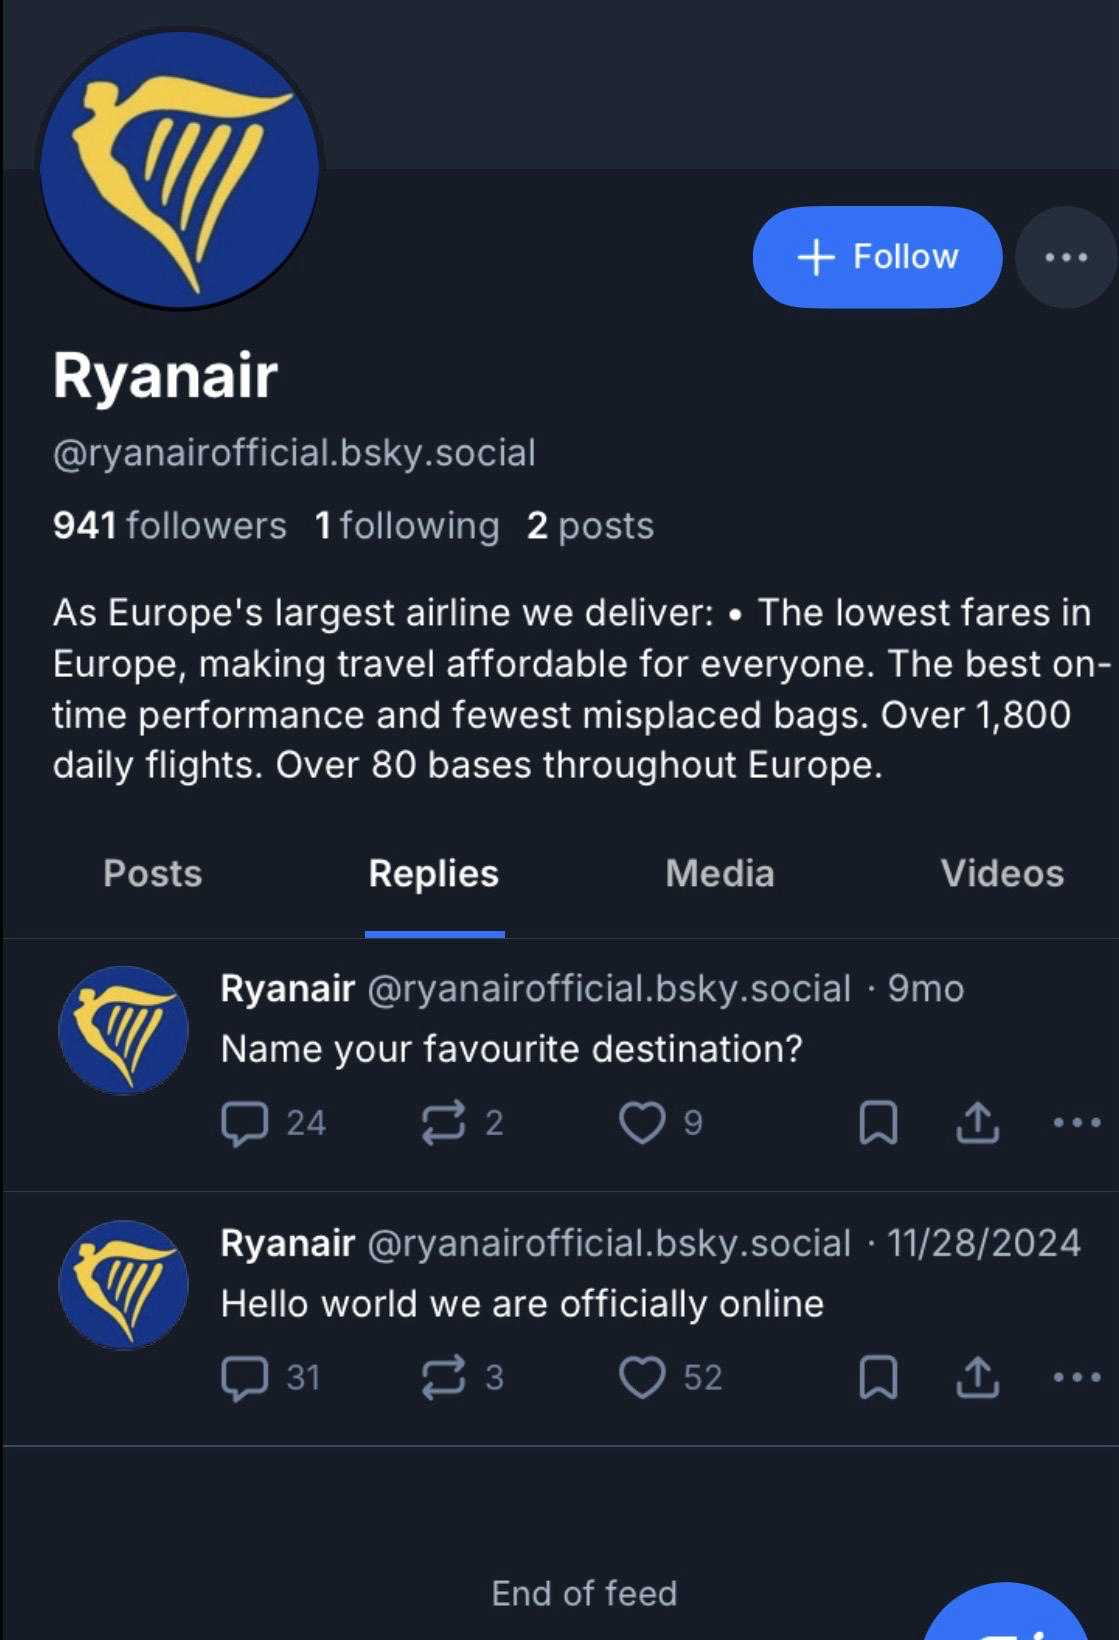Repost the "Name your favourite destination?" post
This screenshot has width=1119, height=1640.
point(443,1123)
